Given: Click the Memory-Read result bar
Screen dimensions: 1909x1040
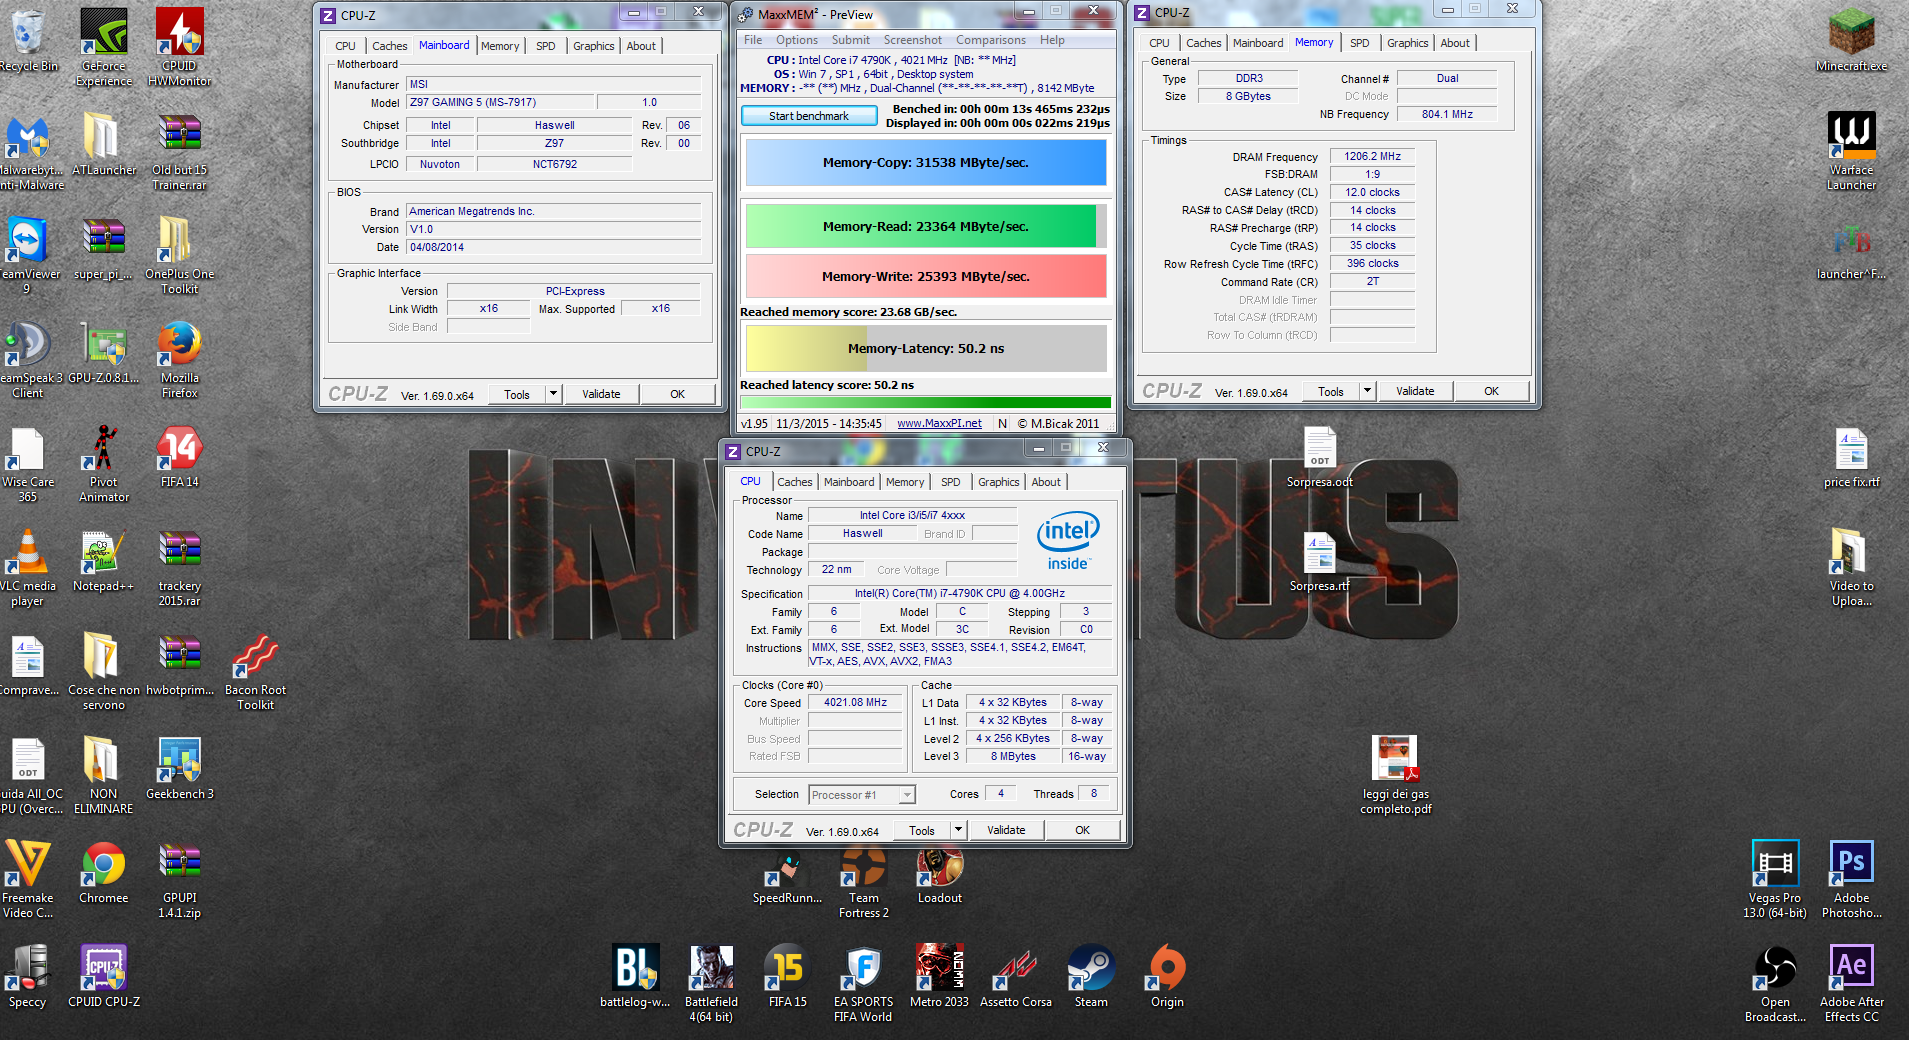Looking at the screenshot, I should click(926, 226).
